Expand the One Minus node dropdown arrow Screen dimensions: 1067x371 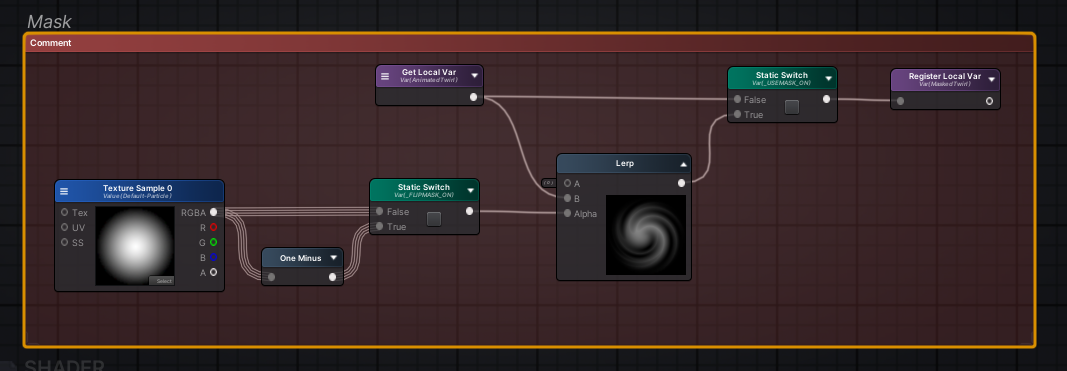[333, 258]
